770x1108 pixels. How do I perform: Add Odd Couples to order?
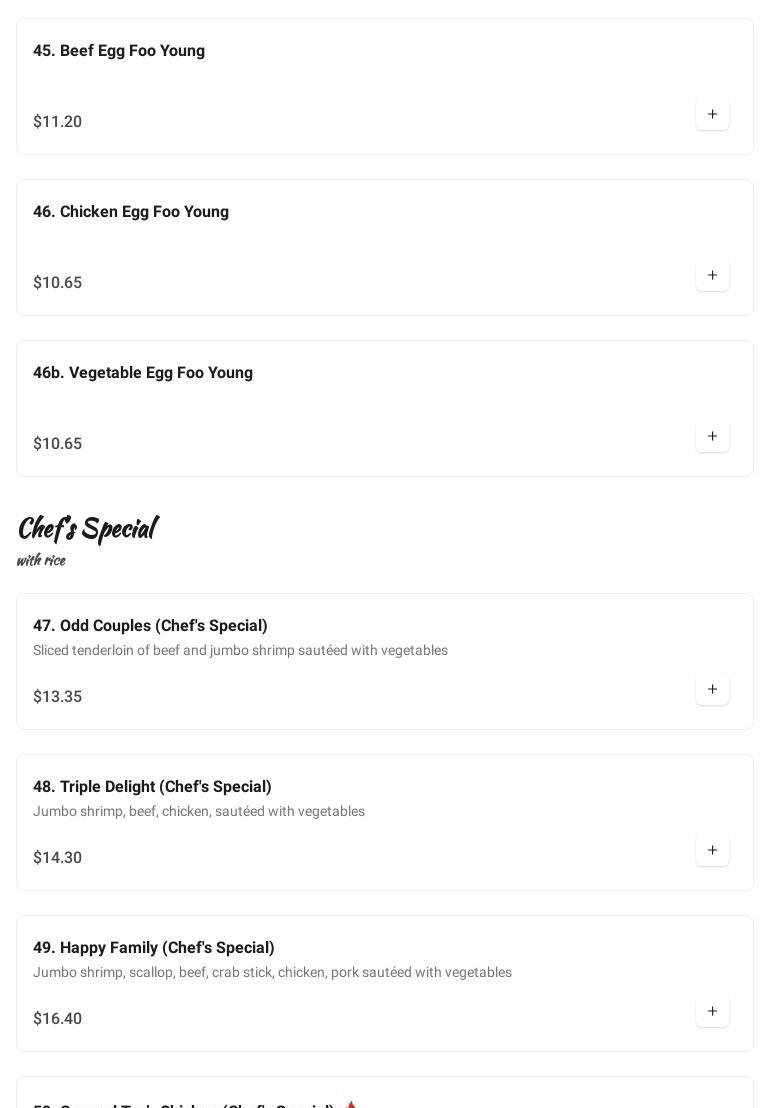tap(712, 690)
